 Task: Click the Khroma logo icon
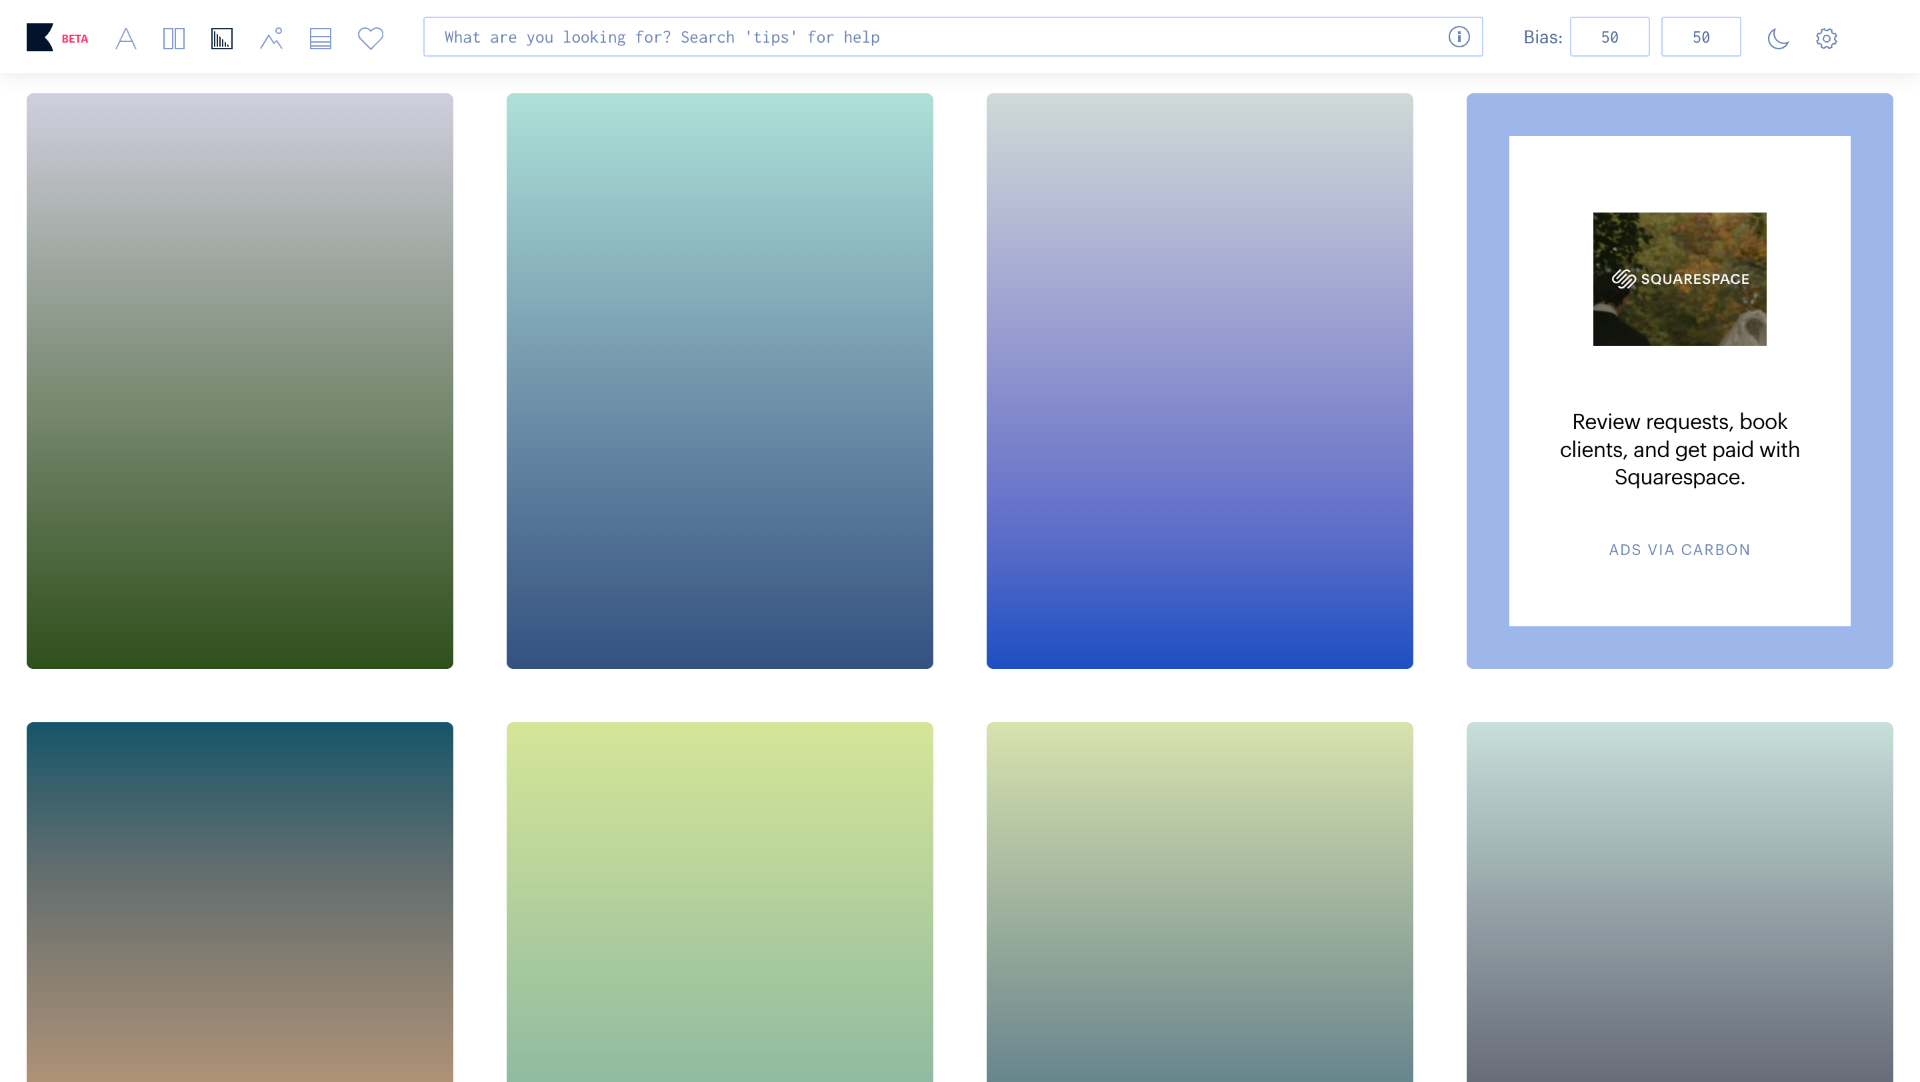pos(40,38)
